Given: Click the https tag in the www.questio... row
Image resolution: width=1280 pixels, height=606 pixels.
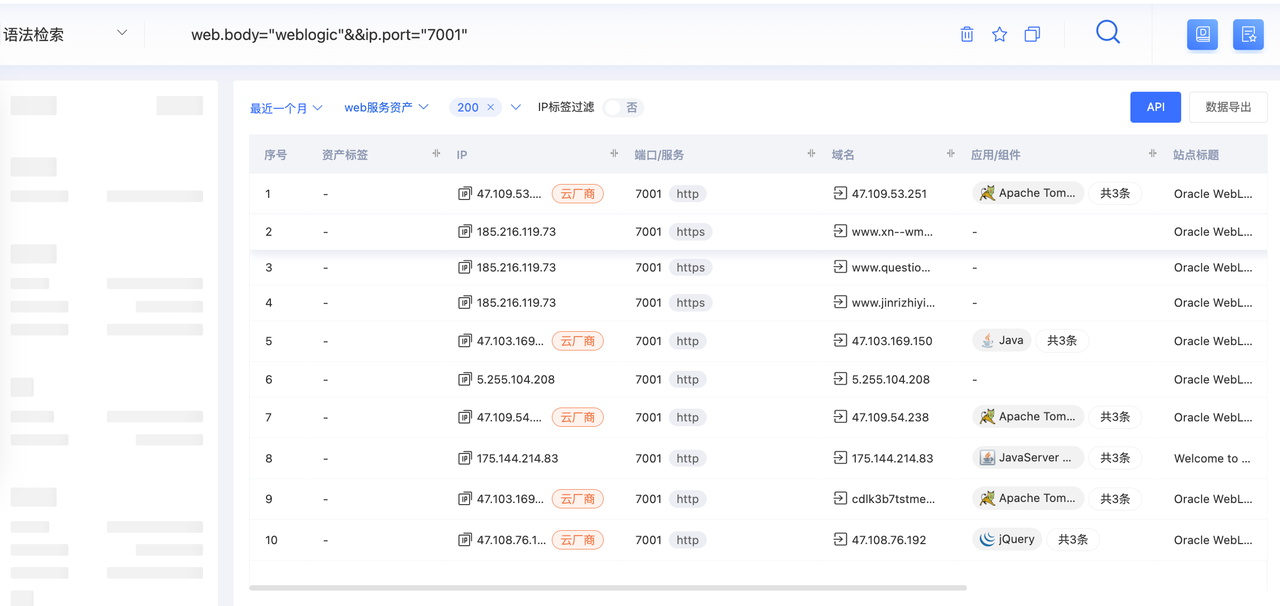Looking at the screenshot, I should pos(690,267).
